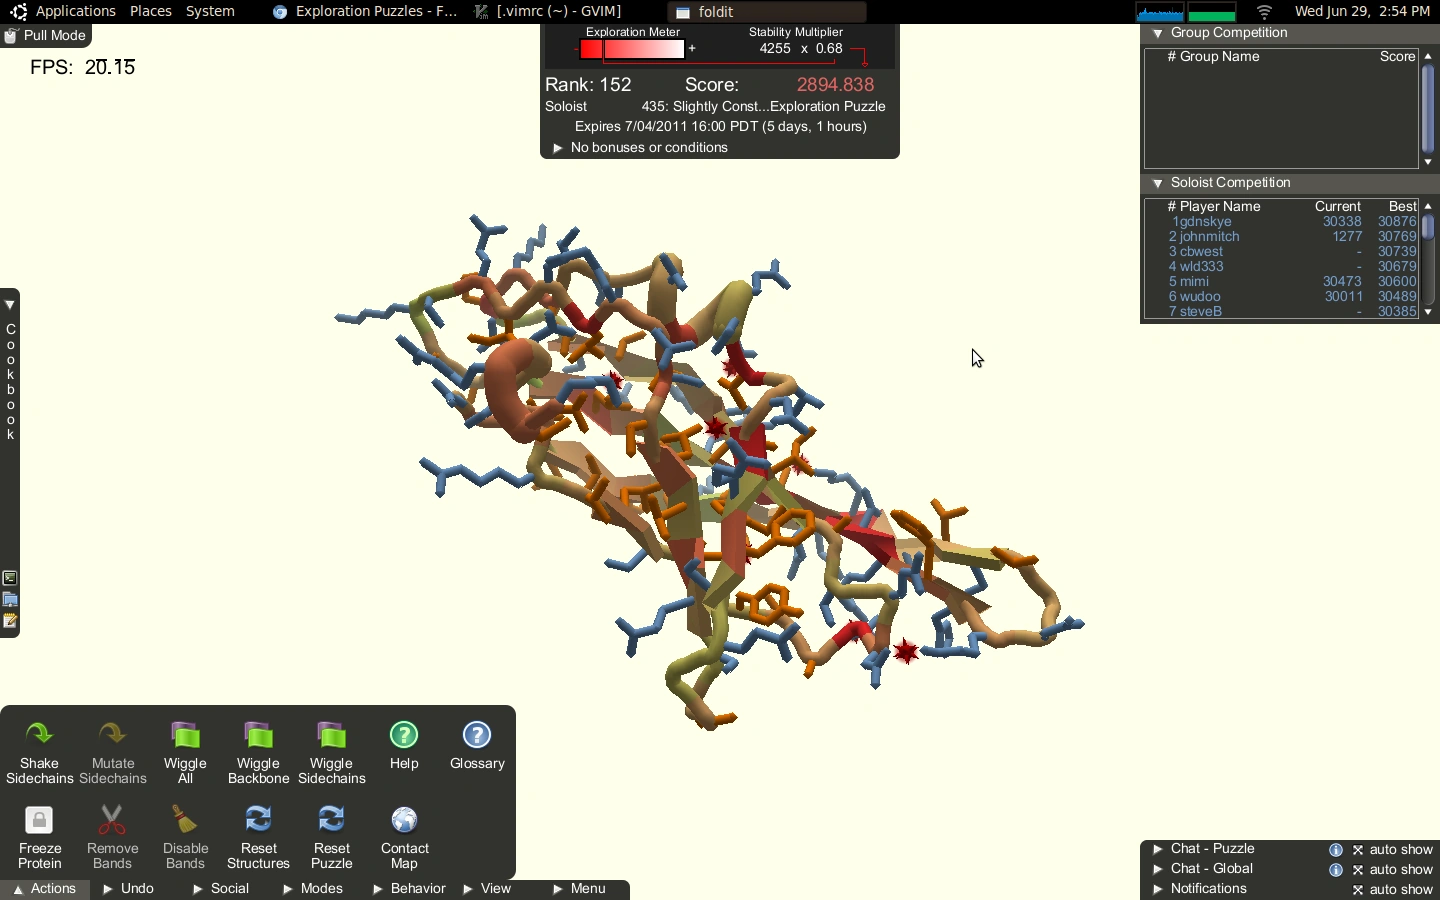Click the Pull Mode hand icon
The height and width of the screenshot is (900, 1440).
coord(11,36)
